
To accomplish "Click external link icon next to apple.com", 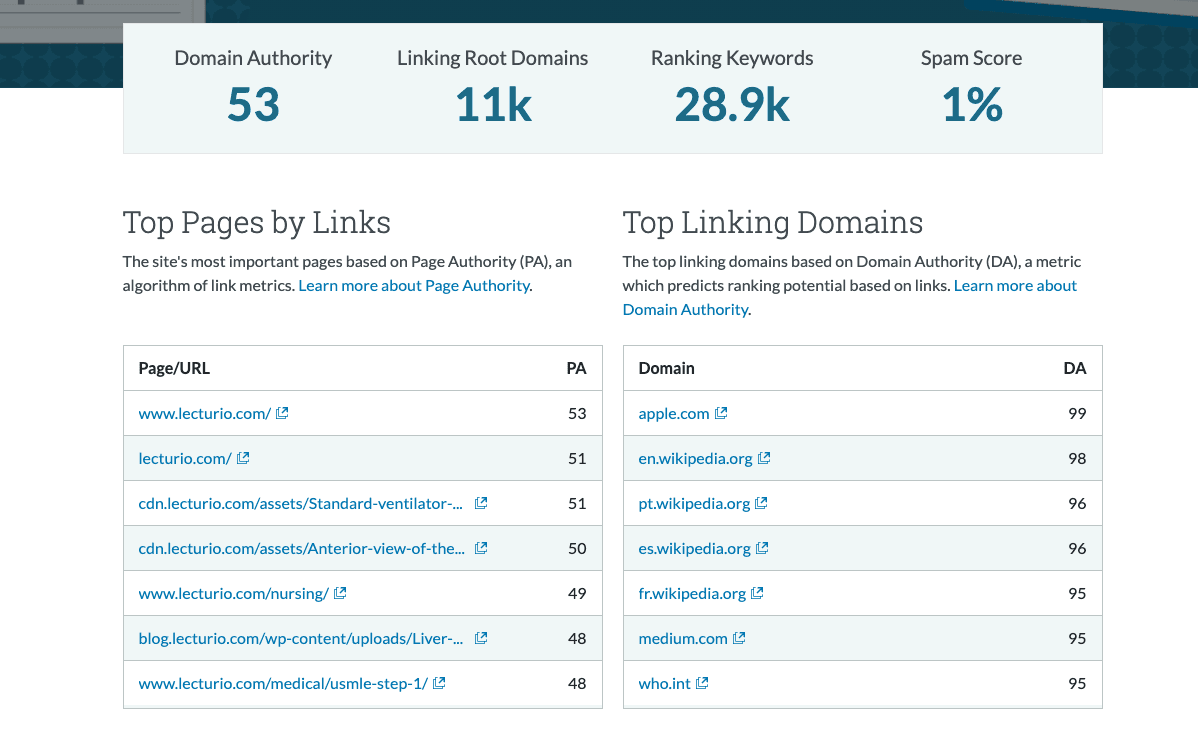I will point(720,413).
